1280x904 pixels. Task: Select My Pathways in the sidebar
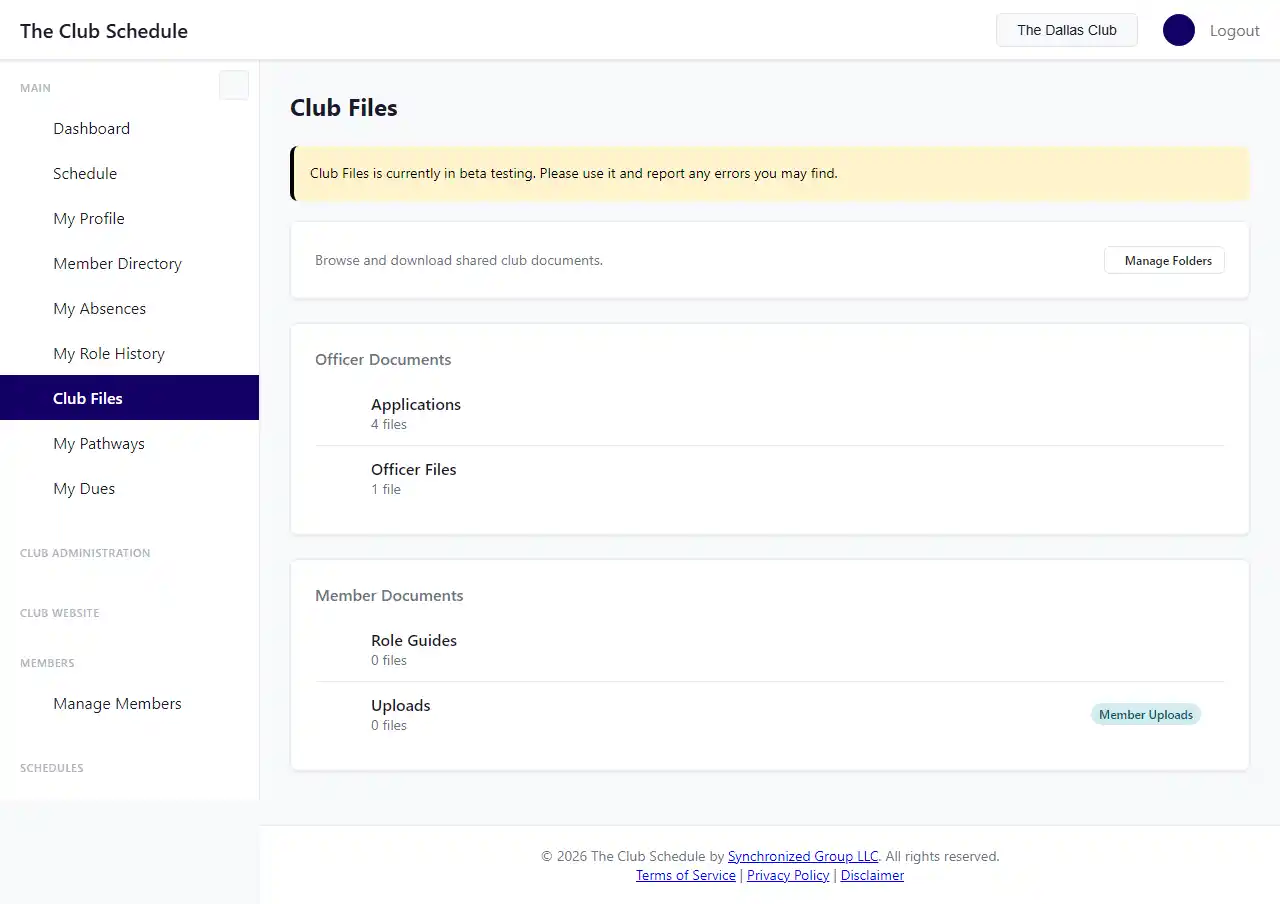99,443
